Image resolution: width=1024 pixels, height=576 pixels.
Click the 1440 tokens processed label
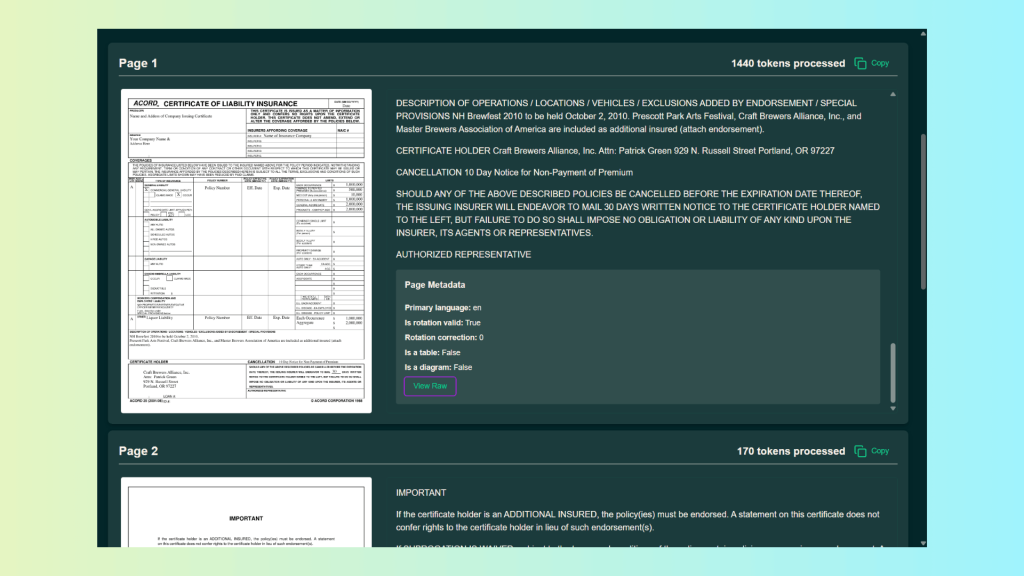tap(788, 63)
